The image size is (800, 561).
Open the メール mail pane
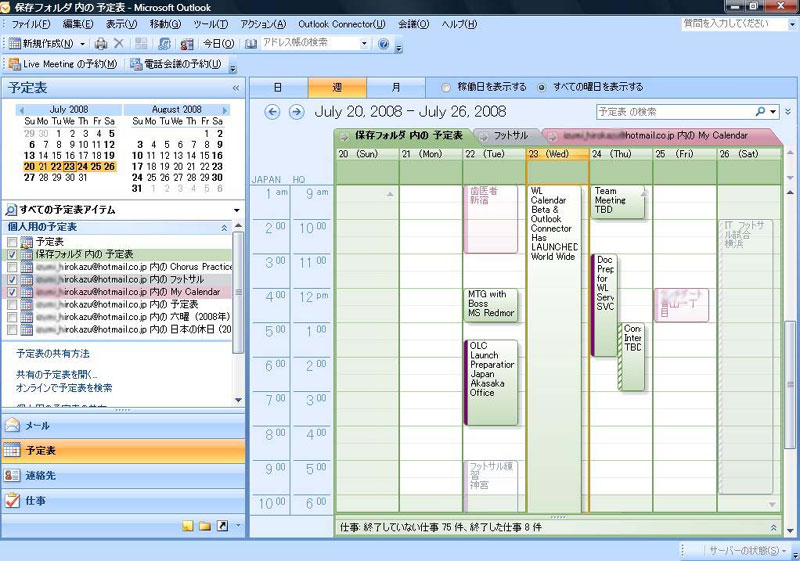pyautogui.click(x=123, y=425)
